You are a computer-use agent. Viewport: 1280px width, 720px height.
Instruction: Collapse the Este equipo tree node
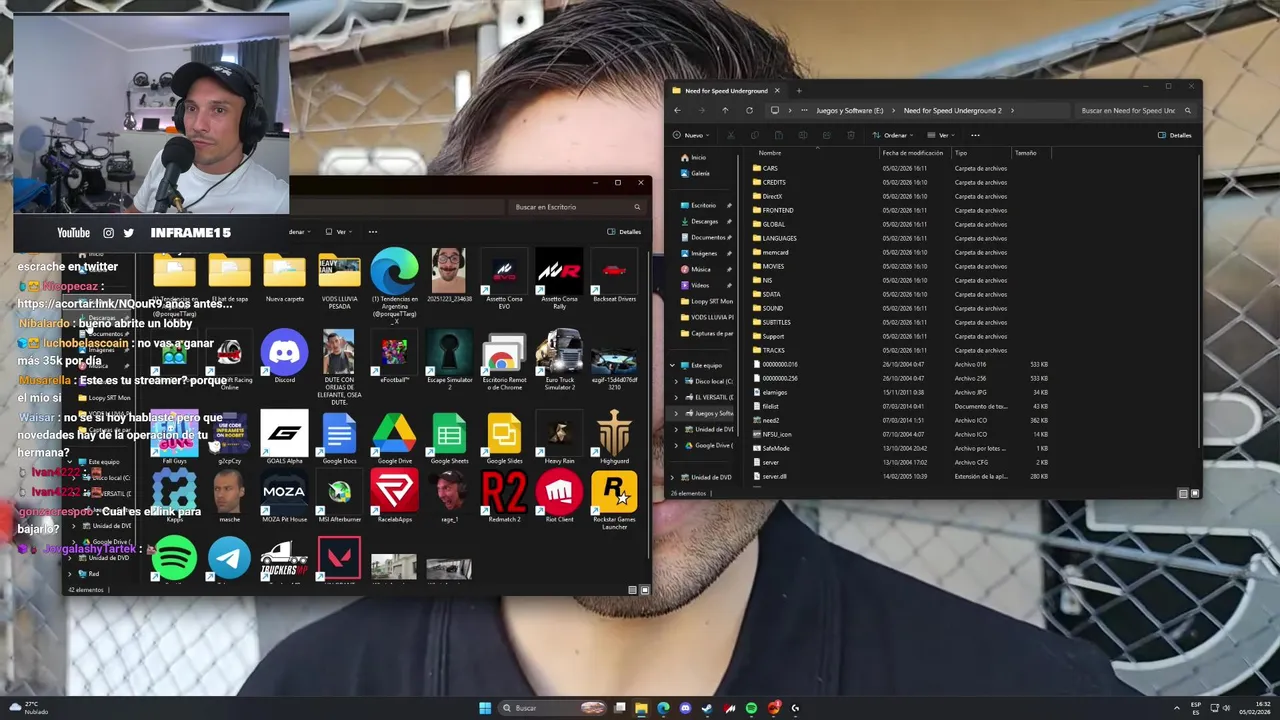click(x=673, y=365)
